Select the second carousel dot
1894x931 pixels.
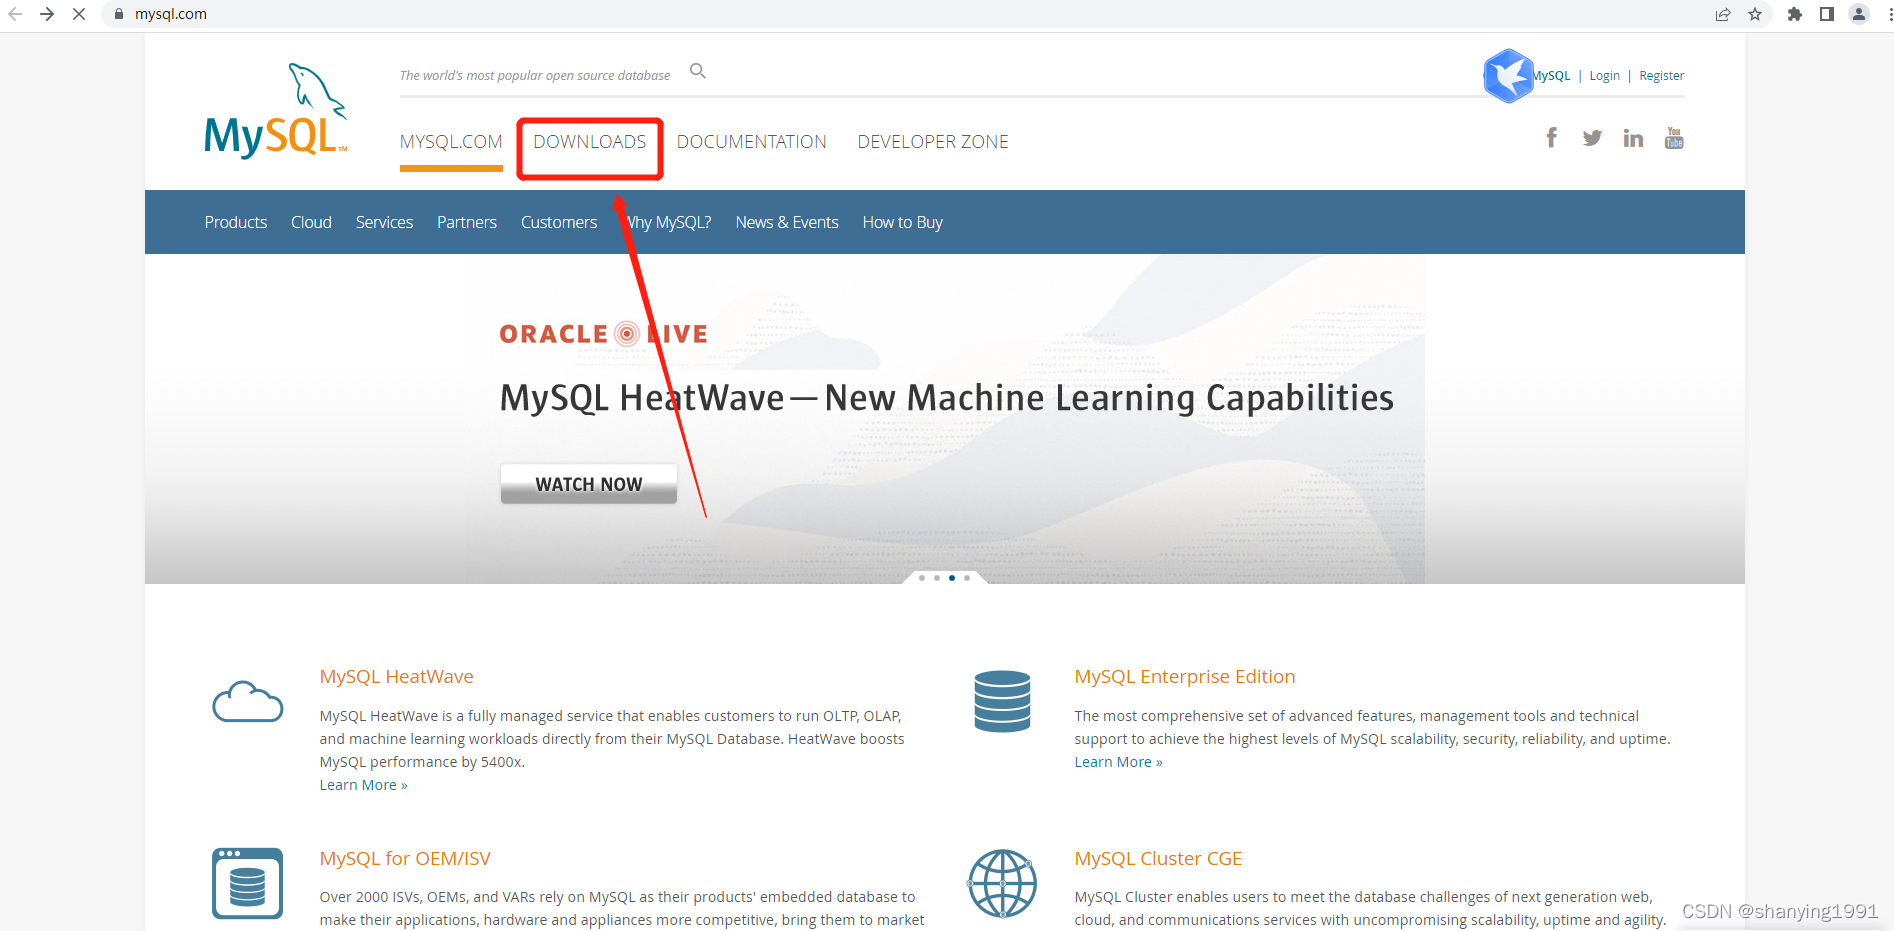coord(937,578)
